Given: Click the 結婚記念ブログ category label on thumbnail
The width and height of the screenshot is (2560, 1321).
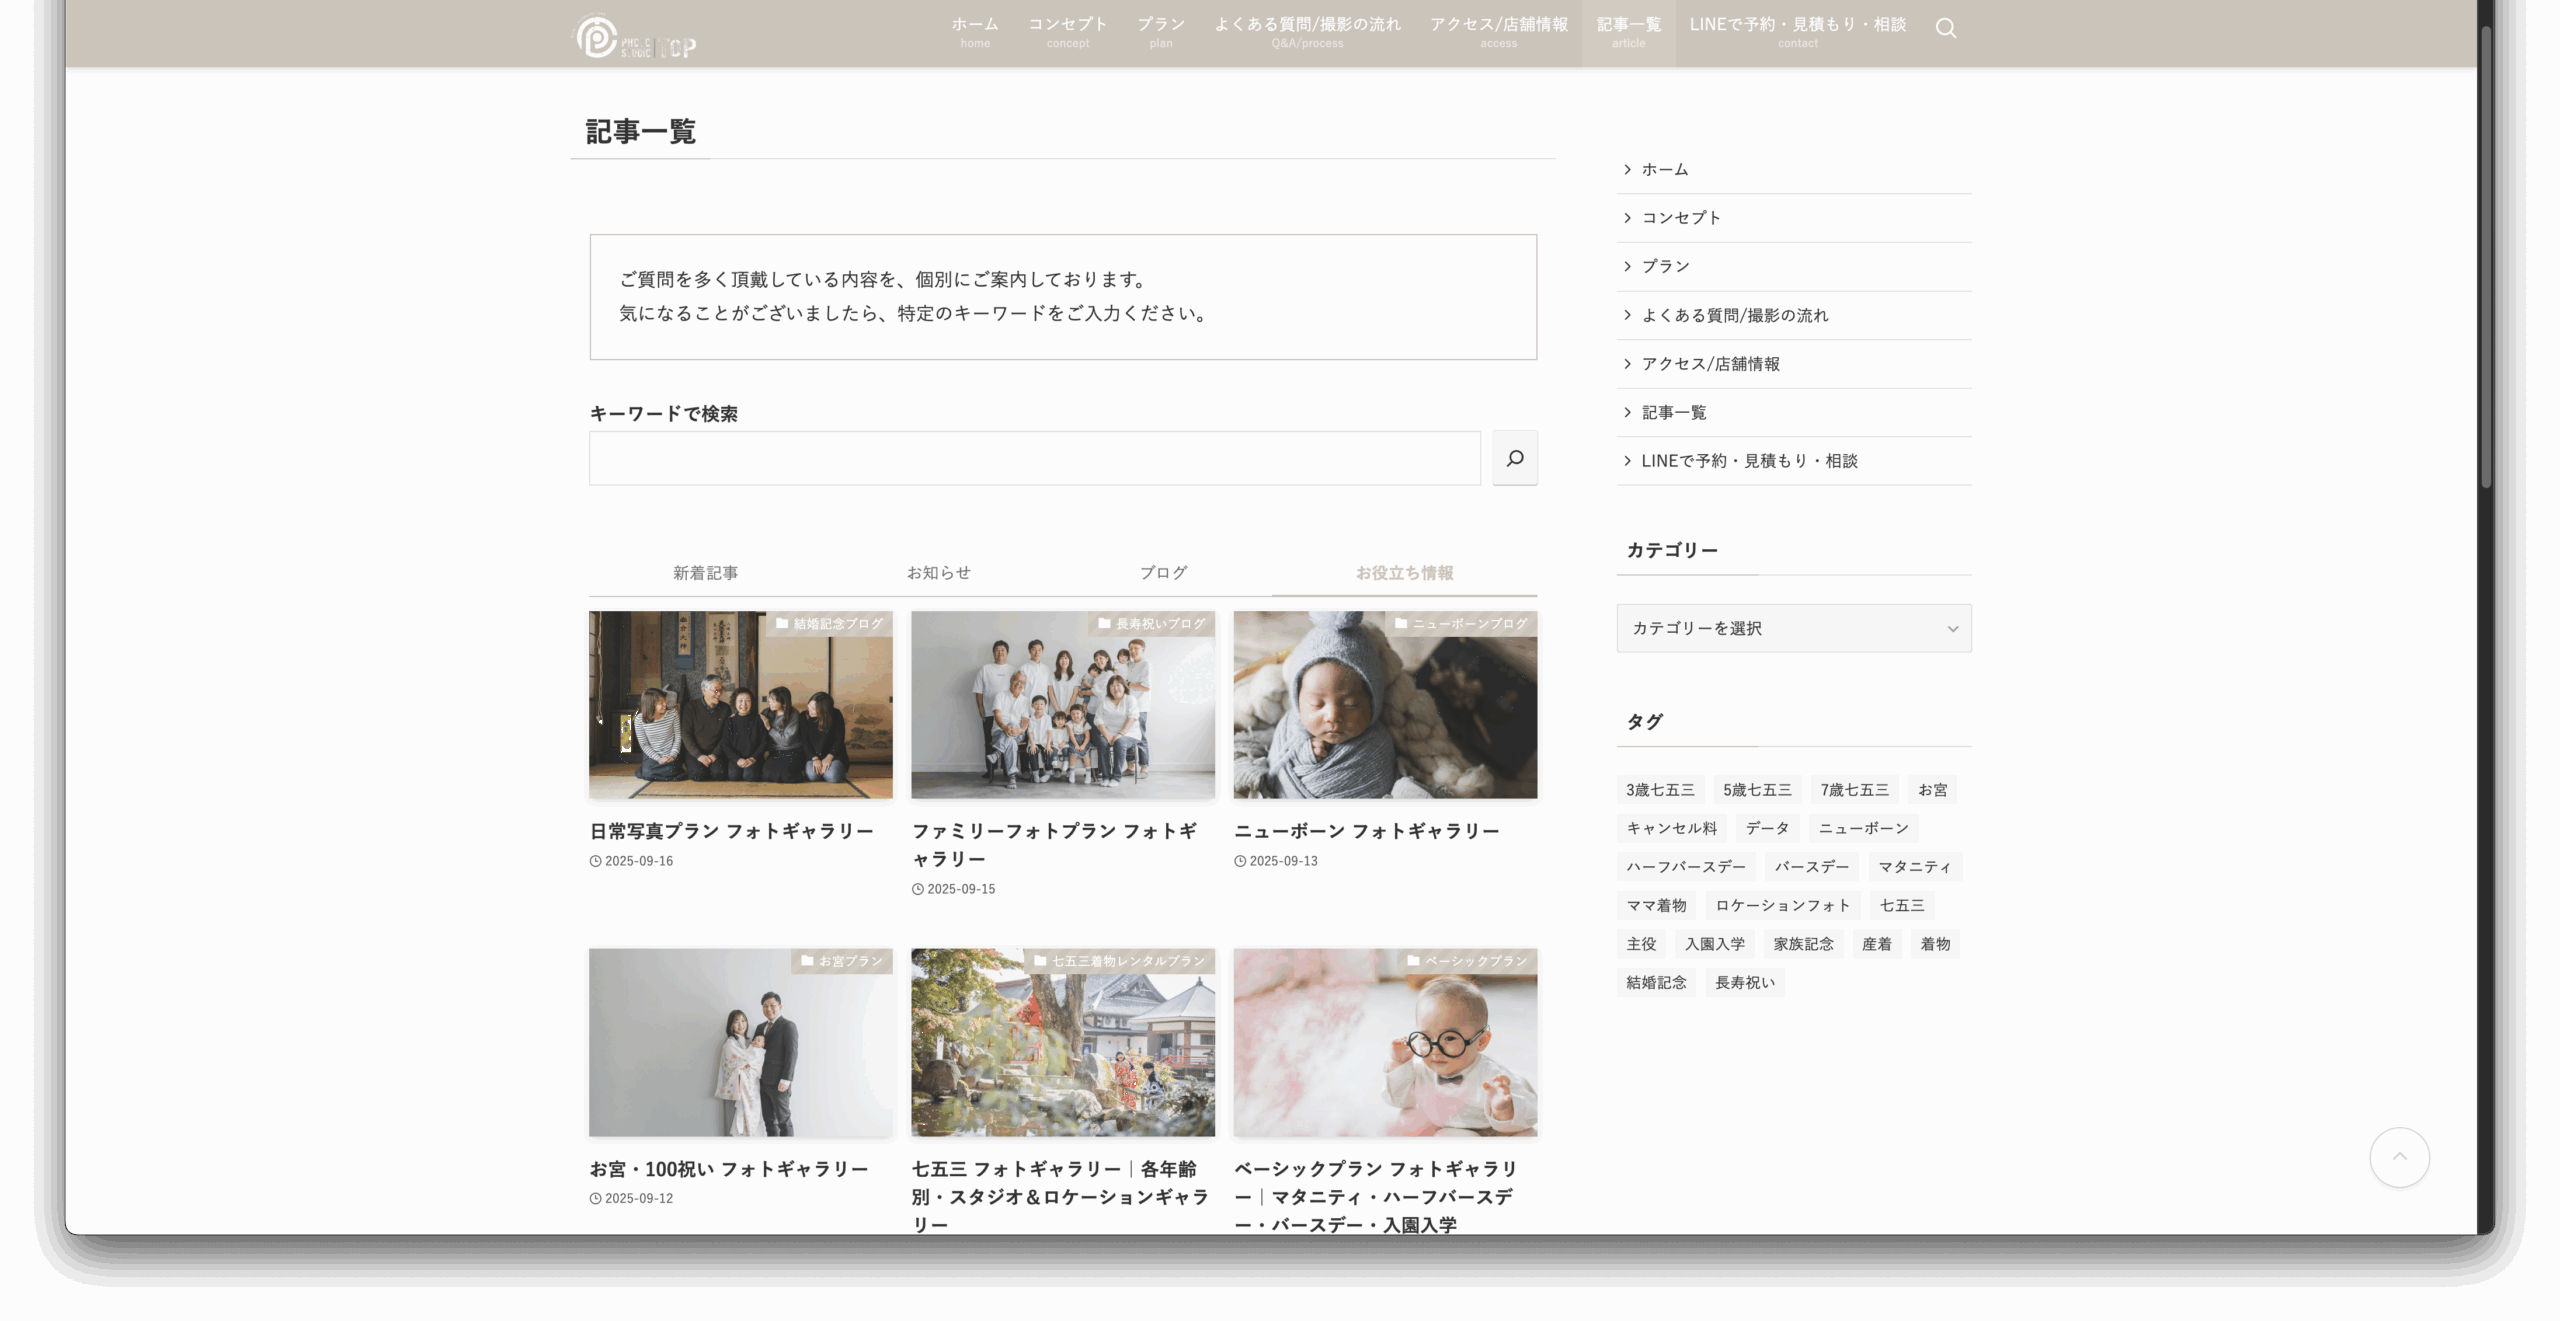Looking at the screenshot, I should (830, 624).
